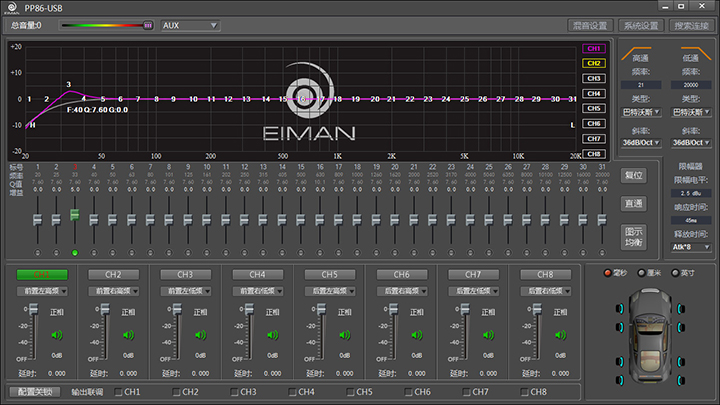Enable CH2 output link checkbox

click(176, 392)
